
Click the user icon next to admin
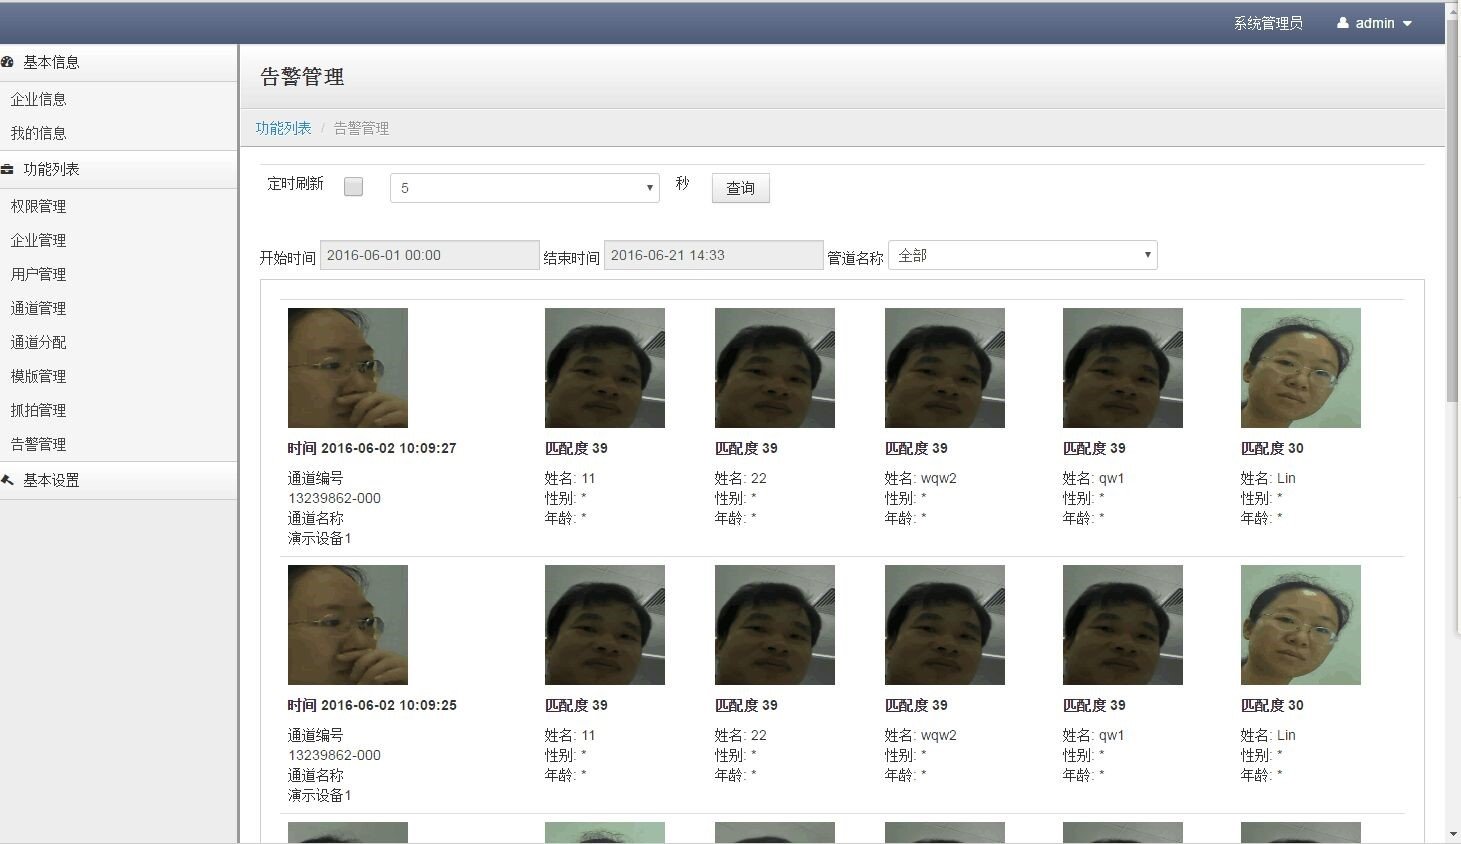click(x=1343, y=22)
